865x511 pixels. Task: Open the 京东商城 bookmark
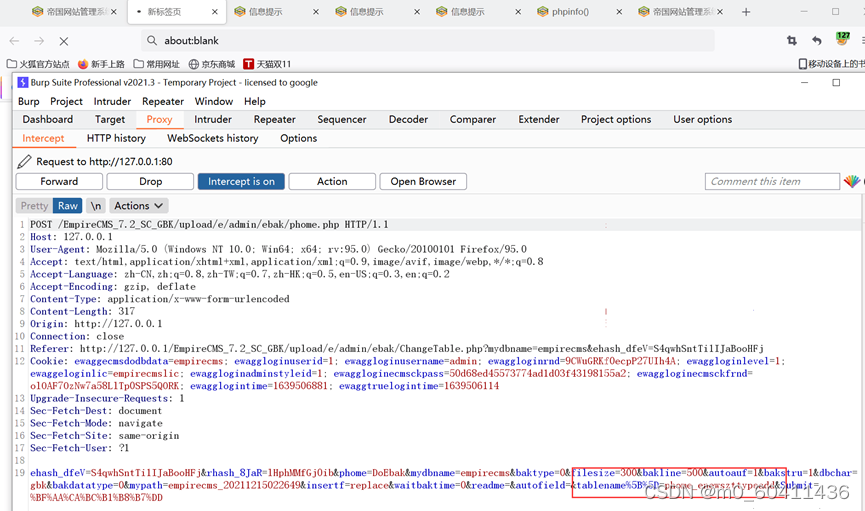click(x=212, y=64)
